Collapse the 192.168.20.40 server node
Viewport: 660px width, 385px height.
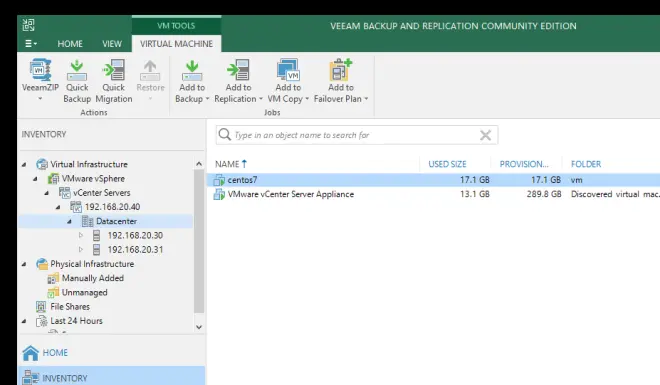[x=58, y=207]
